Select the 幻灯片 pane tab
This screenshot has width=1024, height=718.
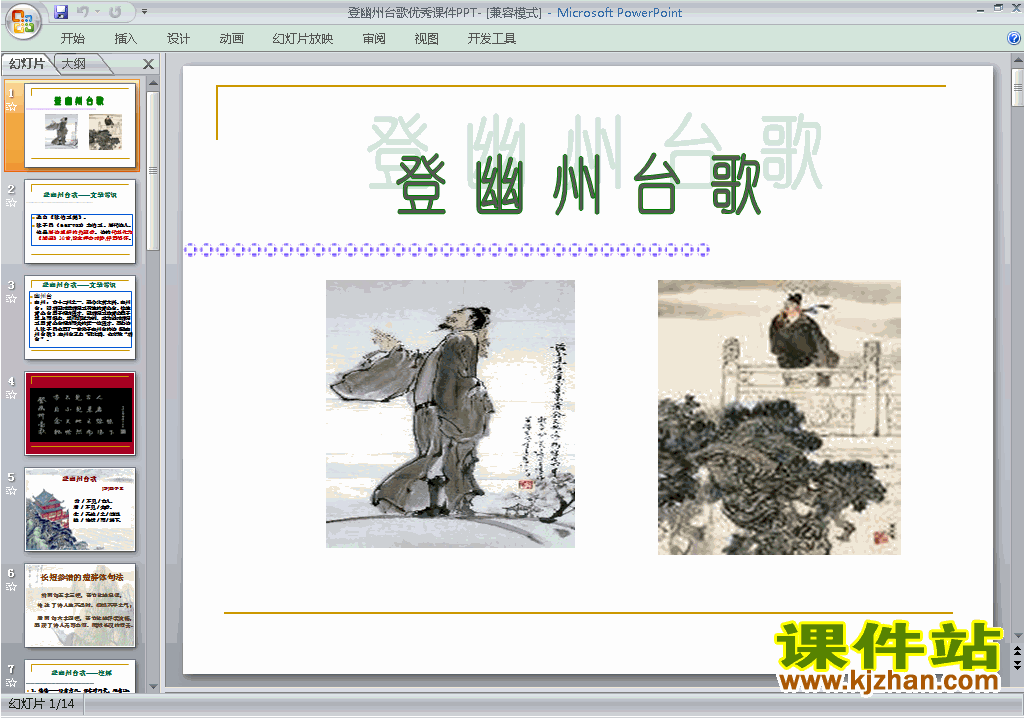click(x=27, y=63)
